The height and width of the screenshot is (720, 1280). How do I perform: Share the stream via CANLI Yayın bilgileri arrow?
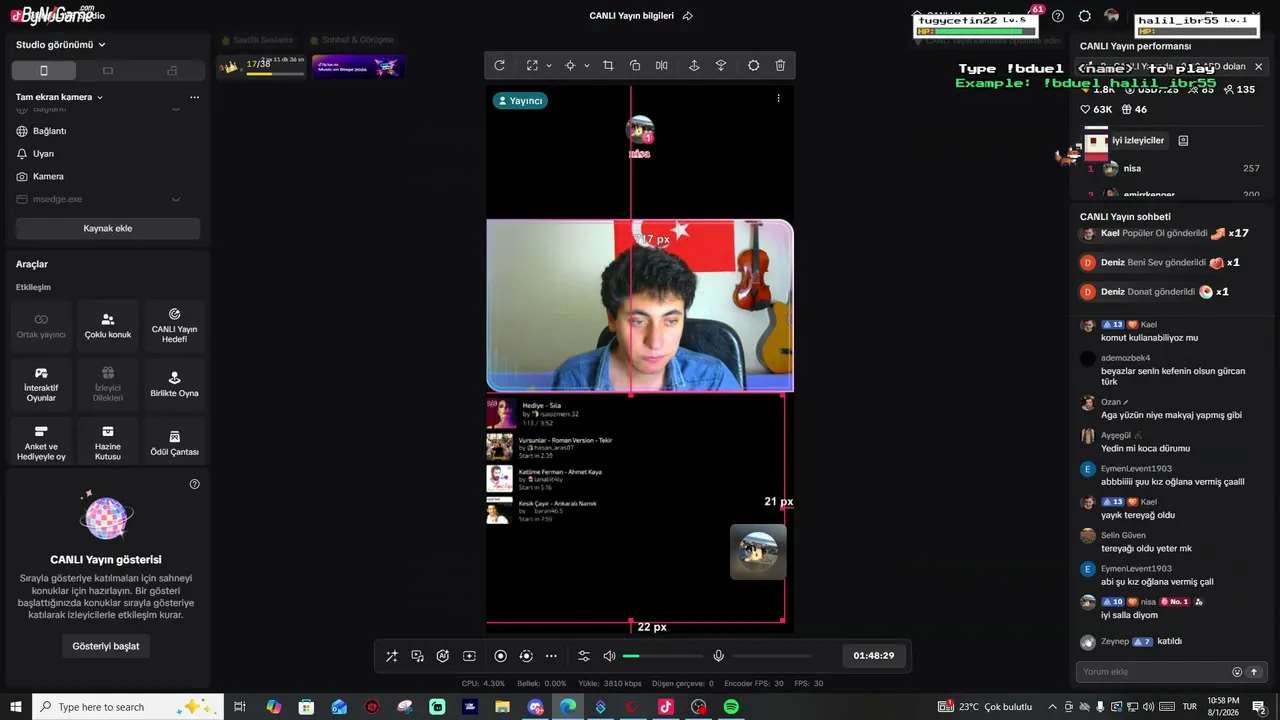(x=688, y=16)
